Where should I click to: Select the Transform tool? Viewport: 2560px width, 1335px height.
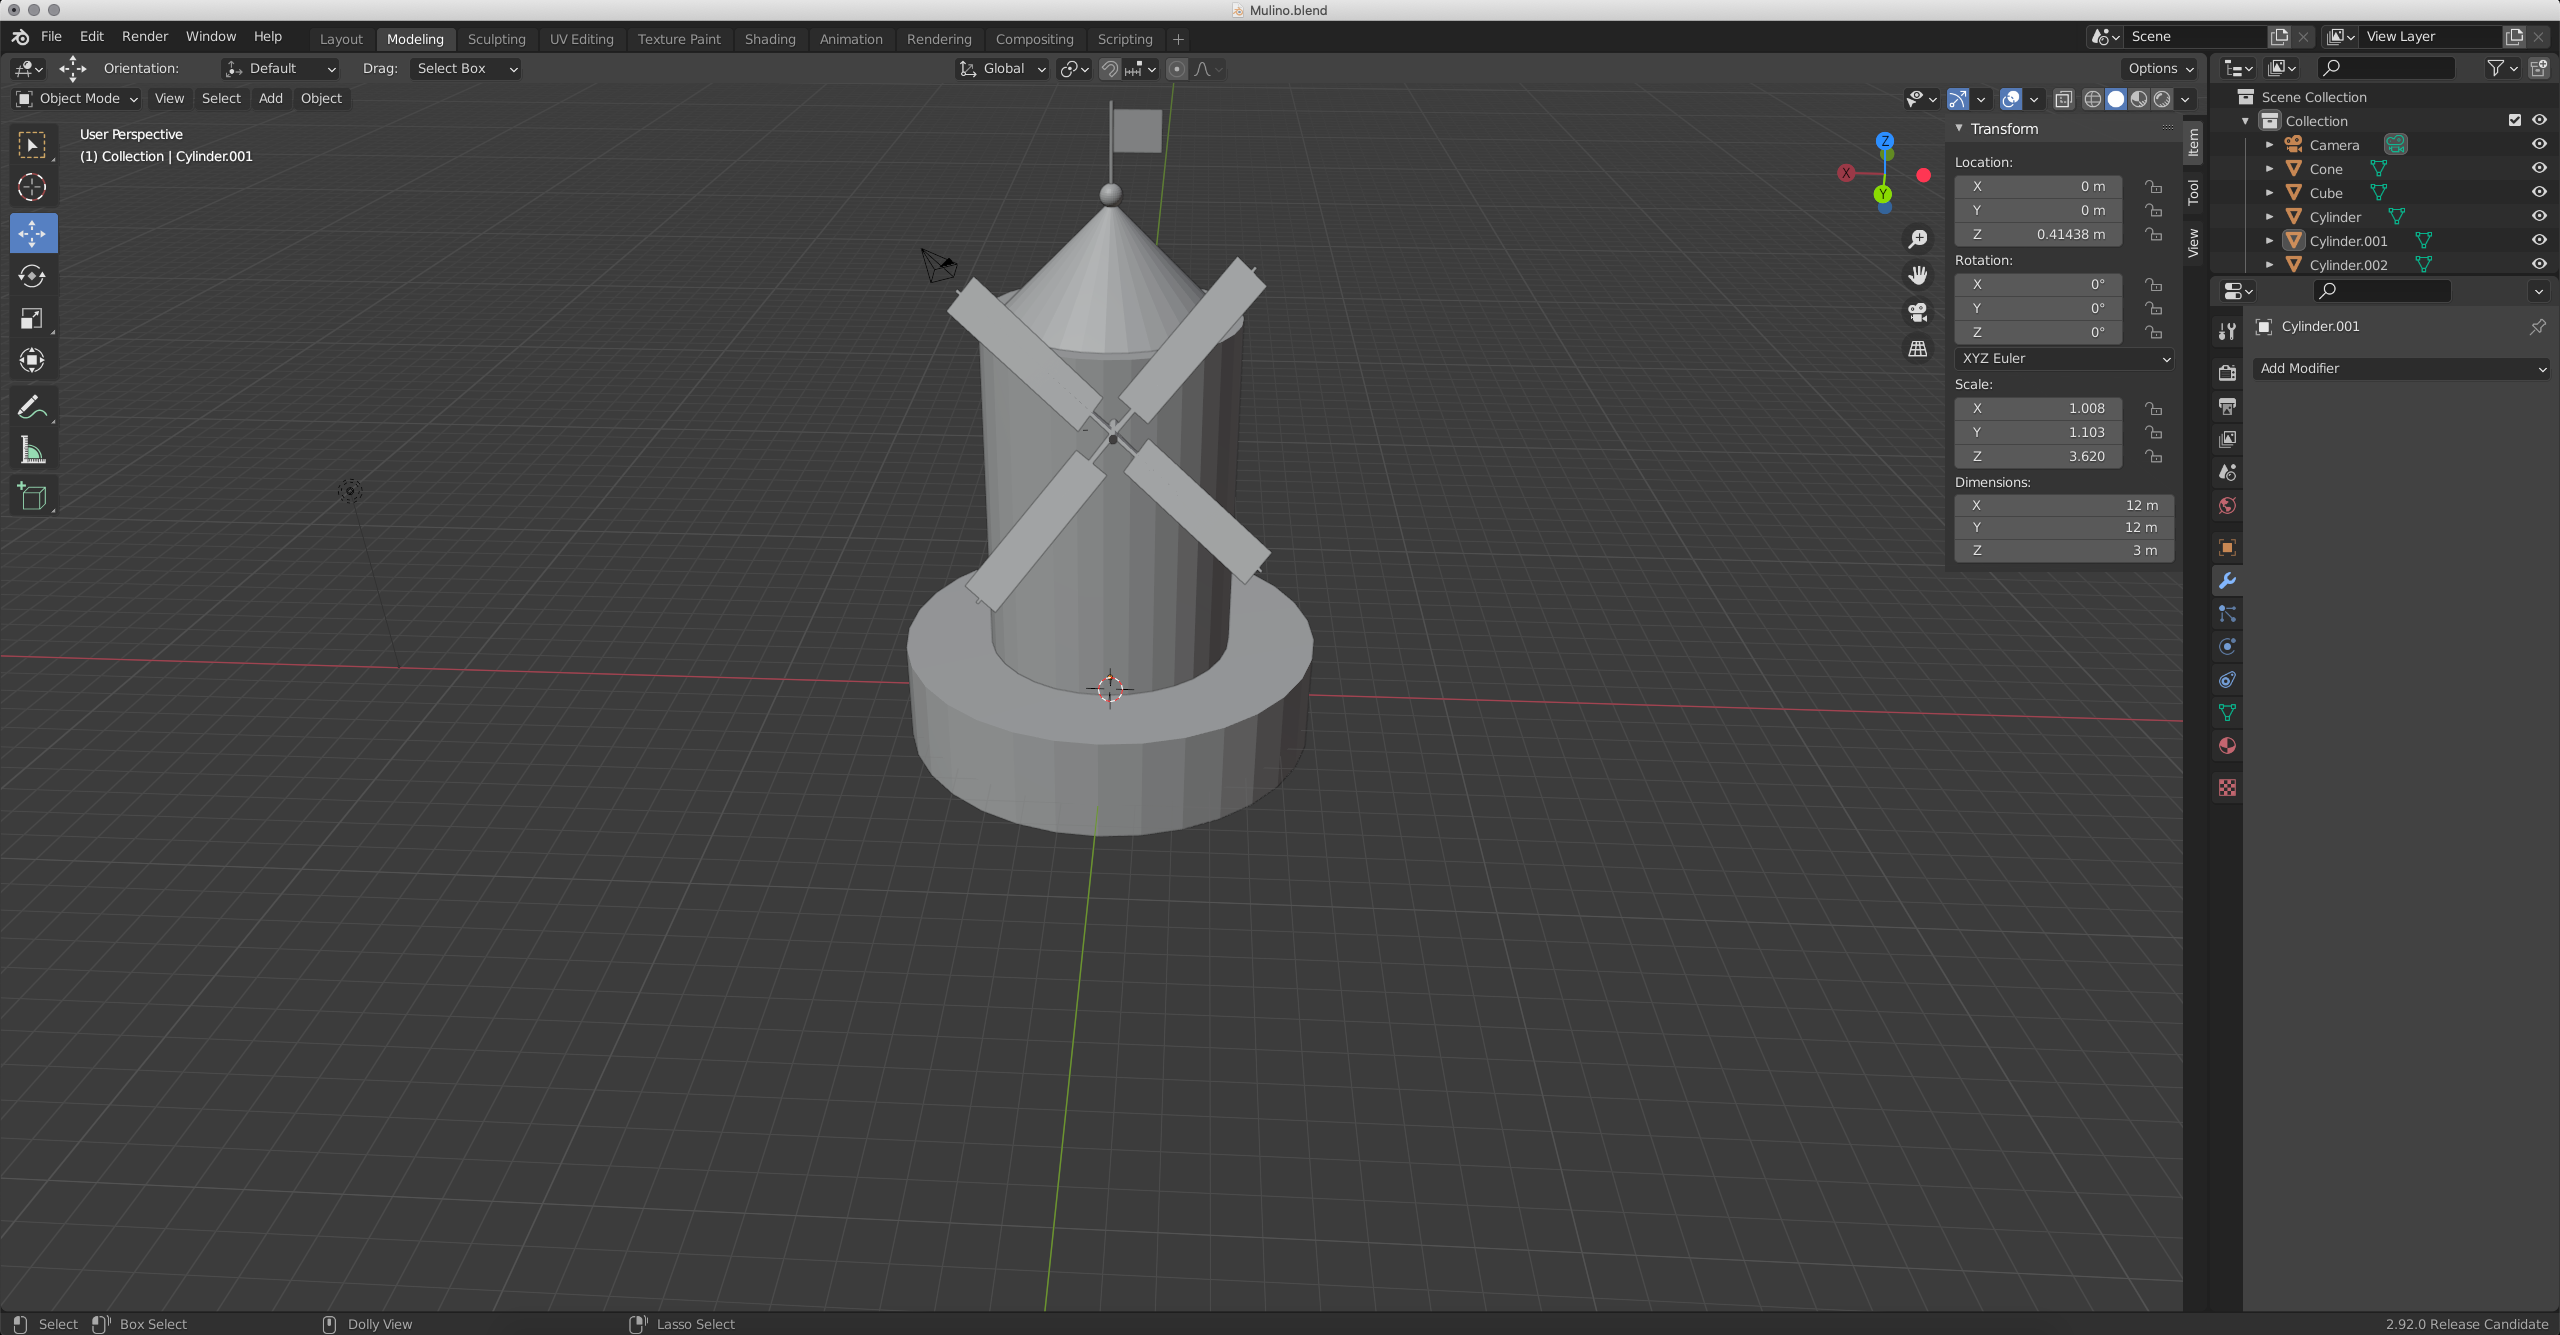(x=32, y=361)
